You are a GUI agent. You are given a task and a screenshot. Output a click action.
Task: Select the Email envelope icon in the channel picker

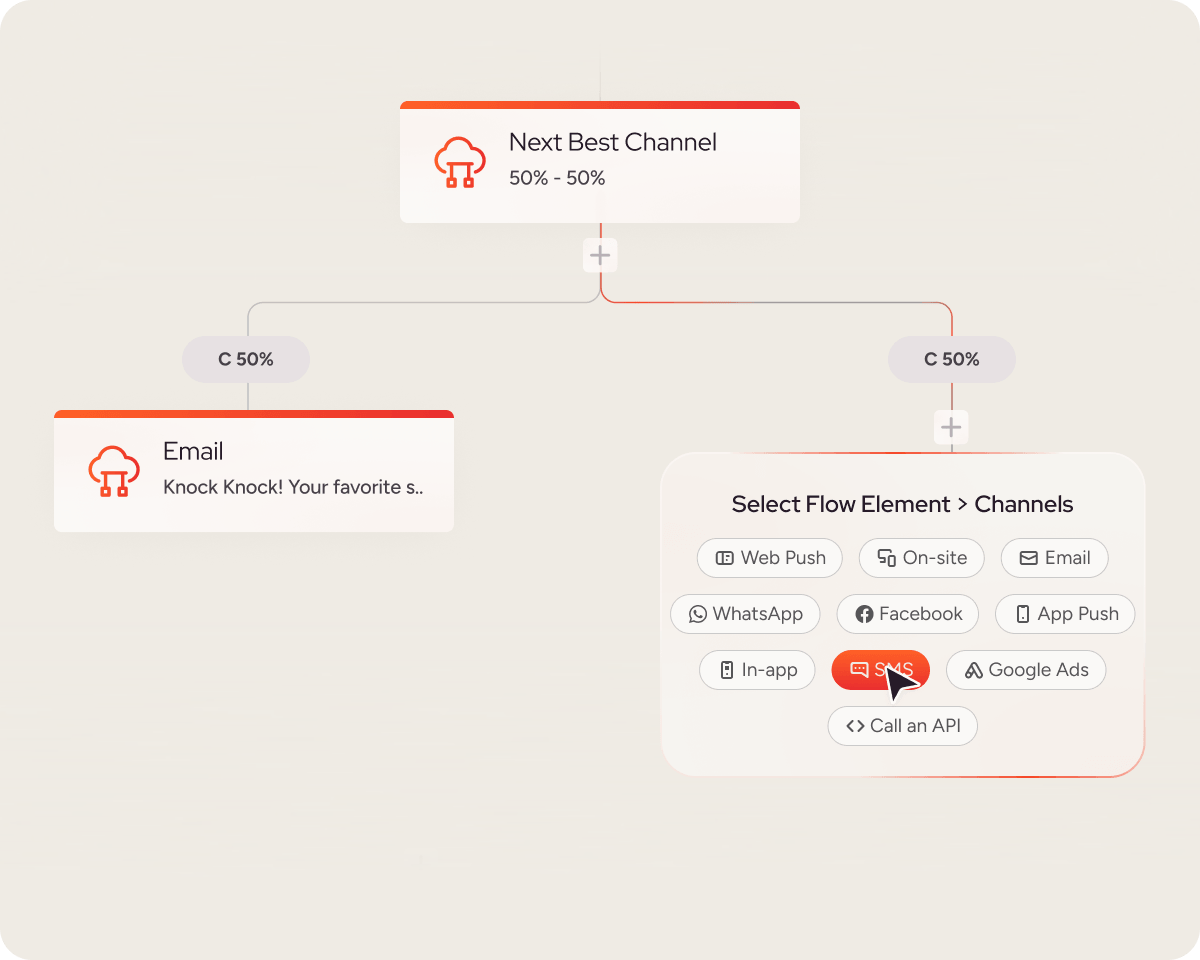tap(1029, 558)
